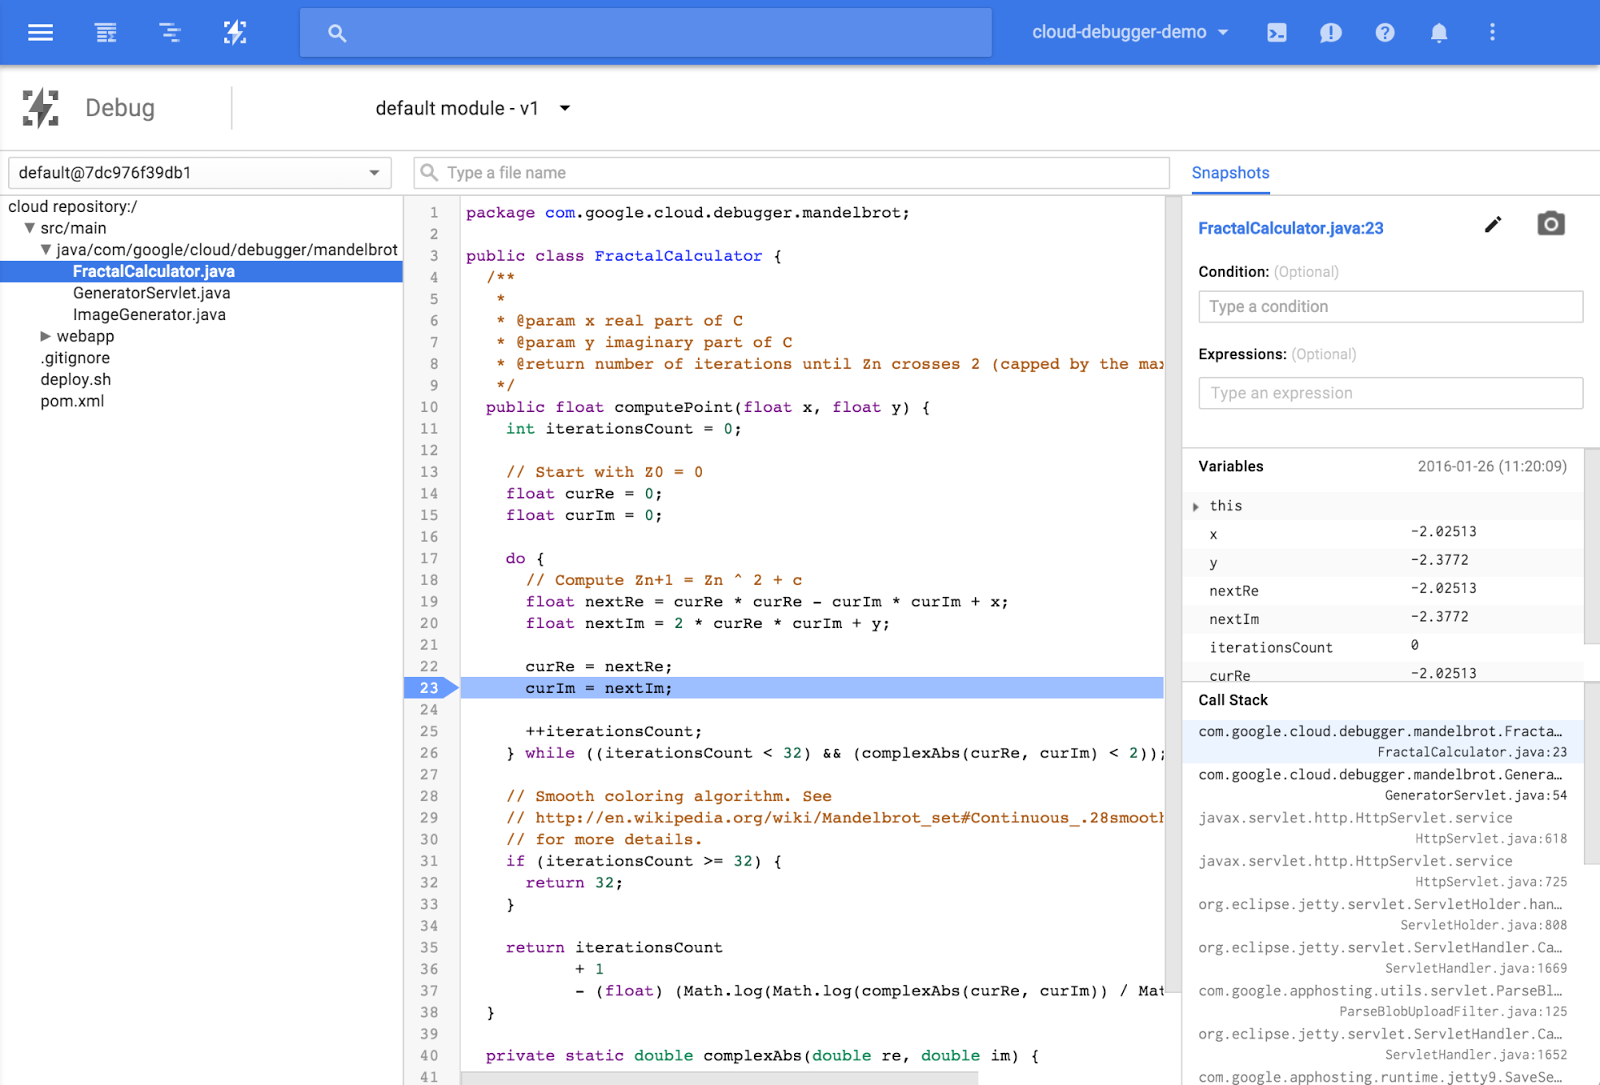This screenshot has width=1600, height=1085.
Task: Focus the Type an expression field
Action: pos(1390,393)
